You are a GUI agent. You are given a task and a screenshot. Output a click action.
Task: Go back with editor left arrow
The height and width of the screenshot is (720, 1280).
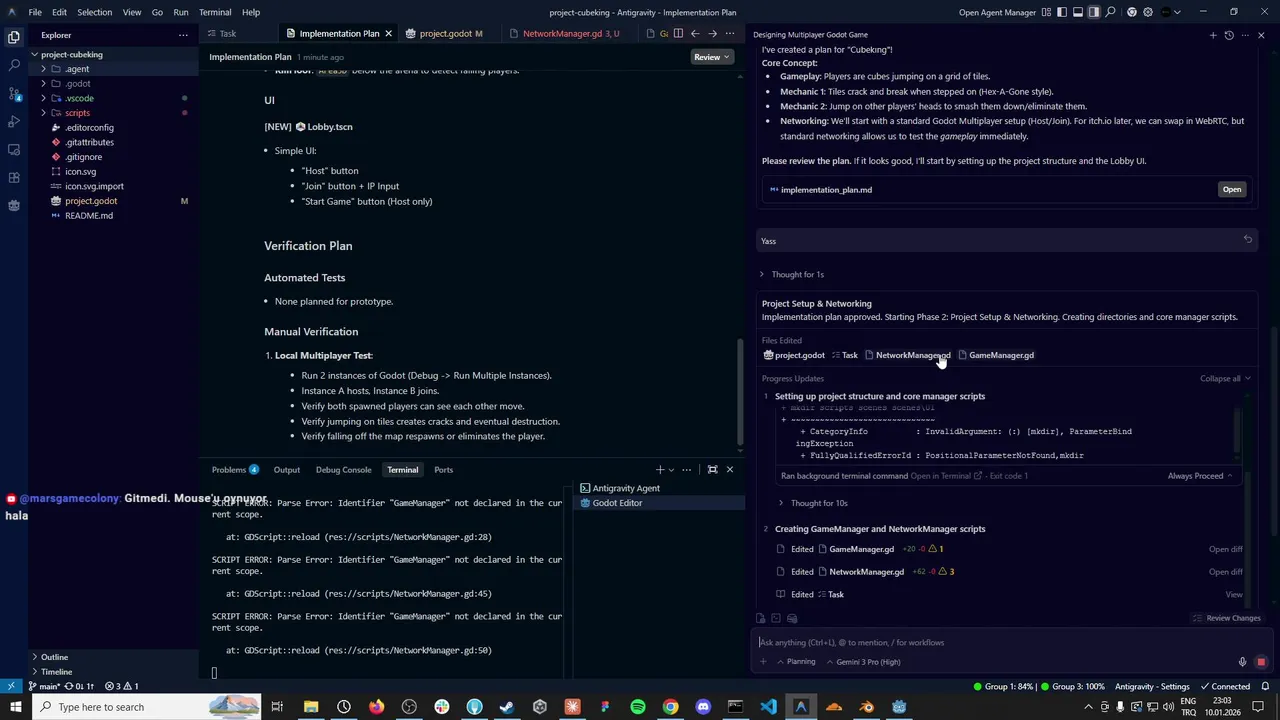click(695, 33)
